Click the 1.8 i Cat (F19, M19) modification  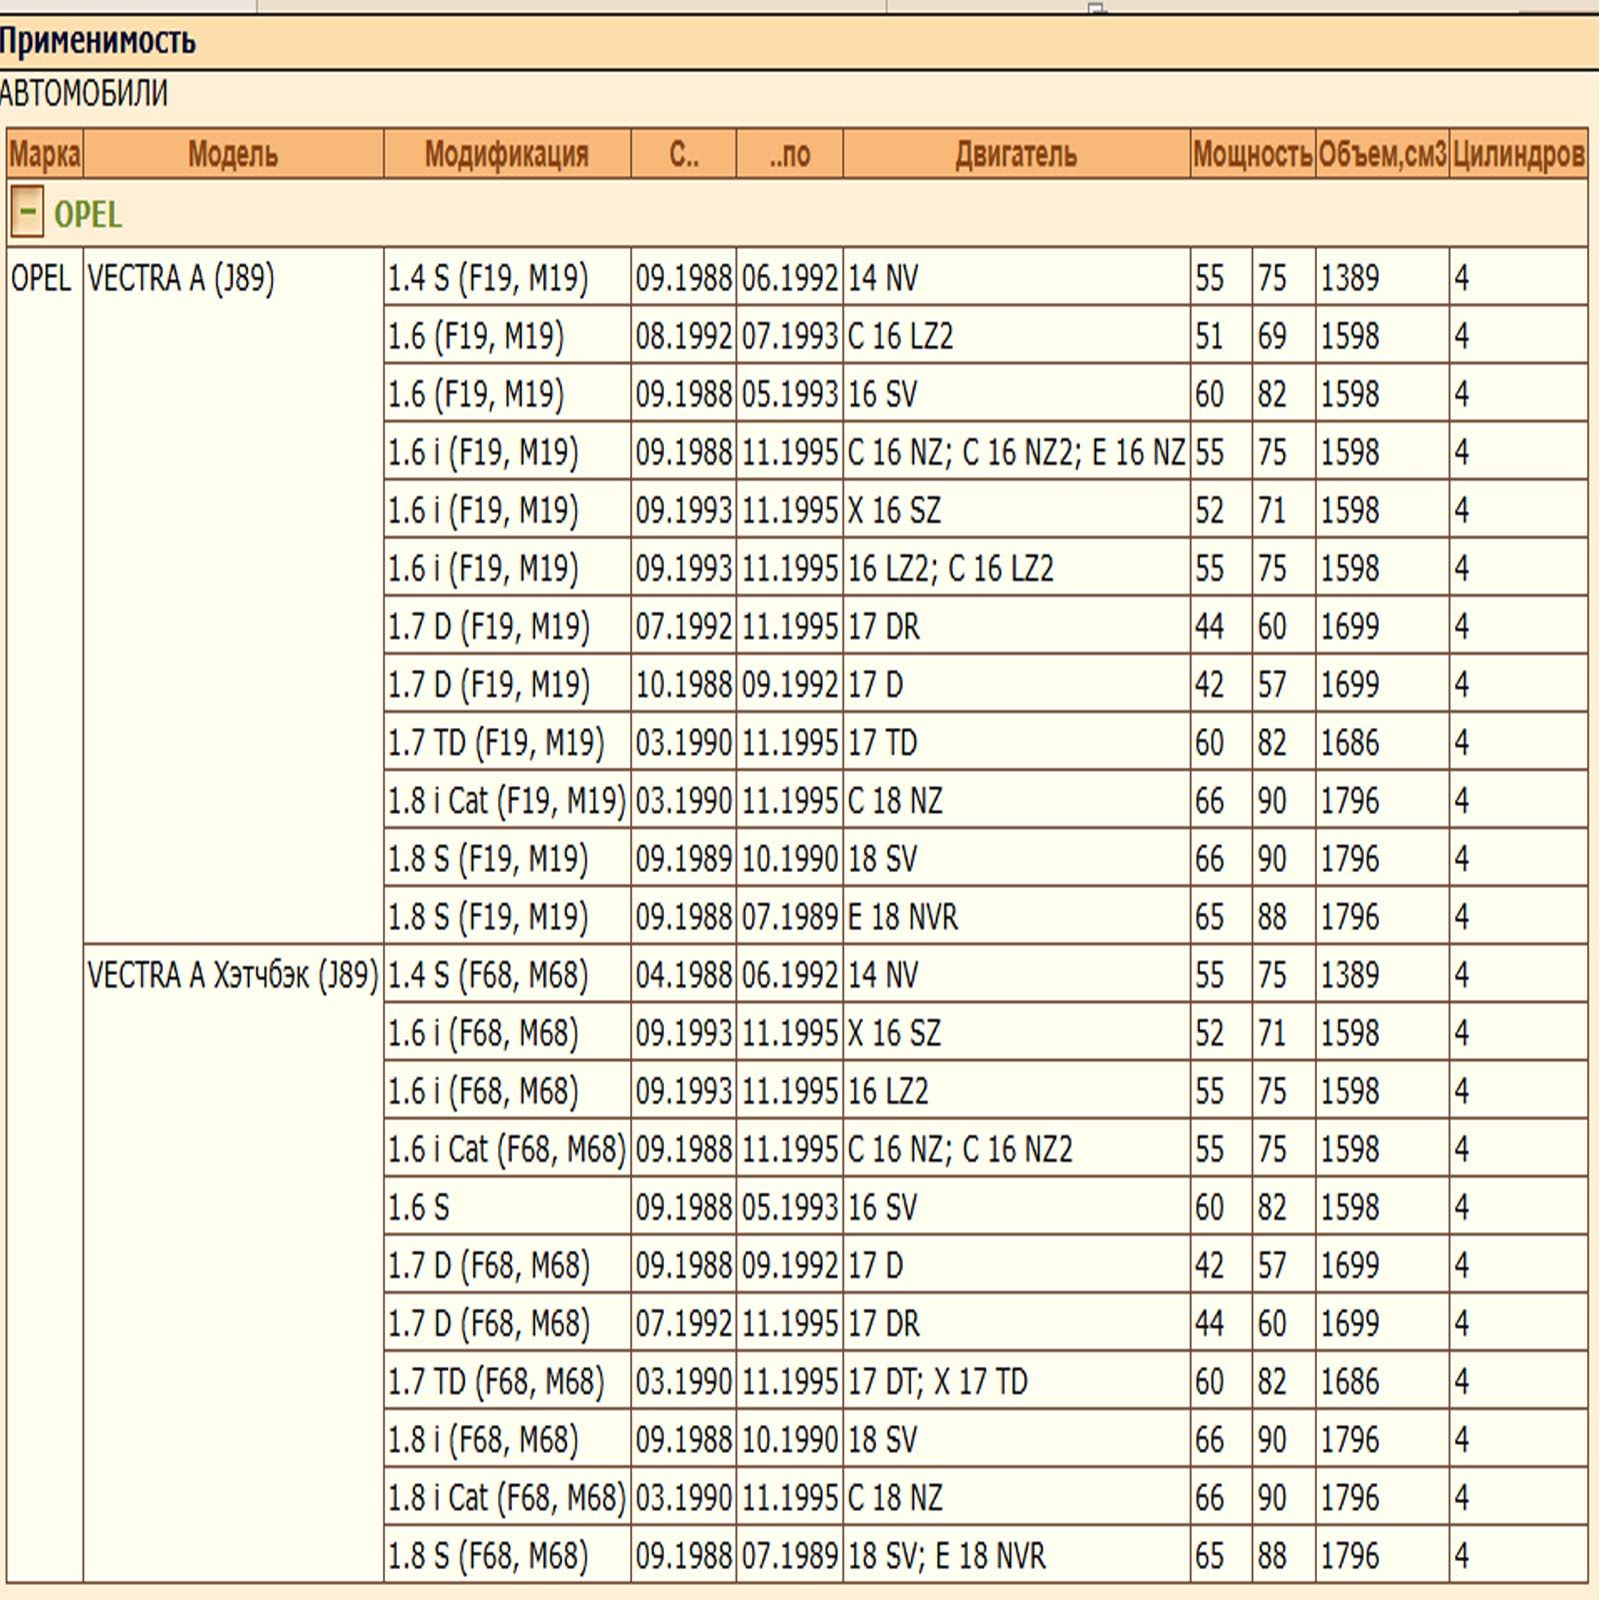tap(506, 800)
